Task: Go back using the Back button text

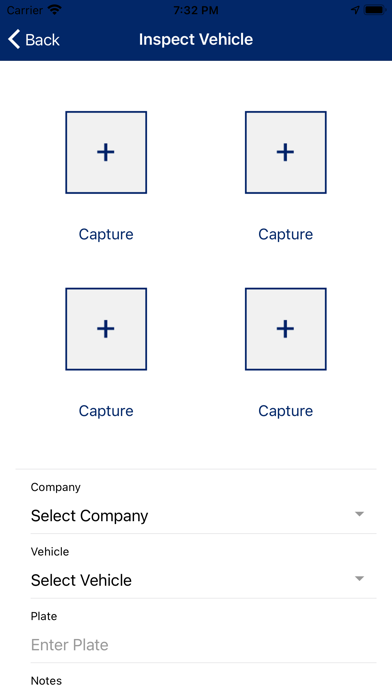Action: point(42,40)
